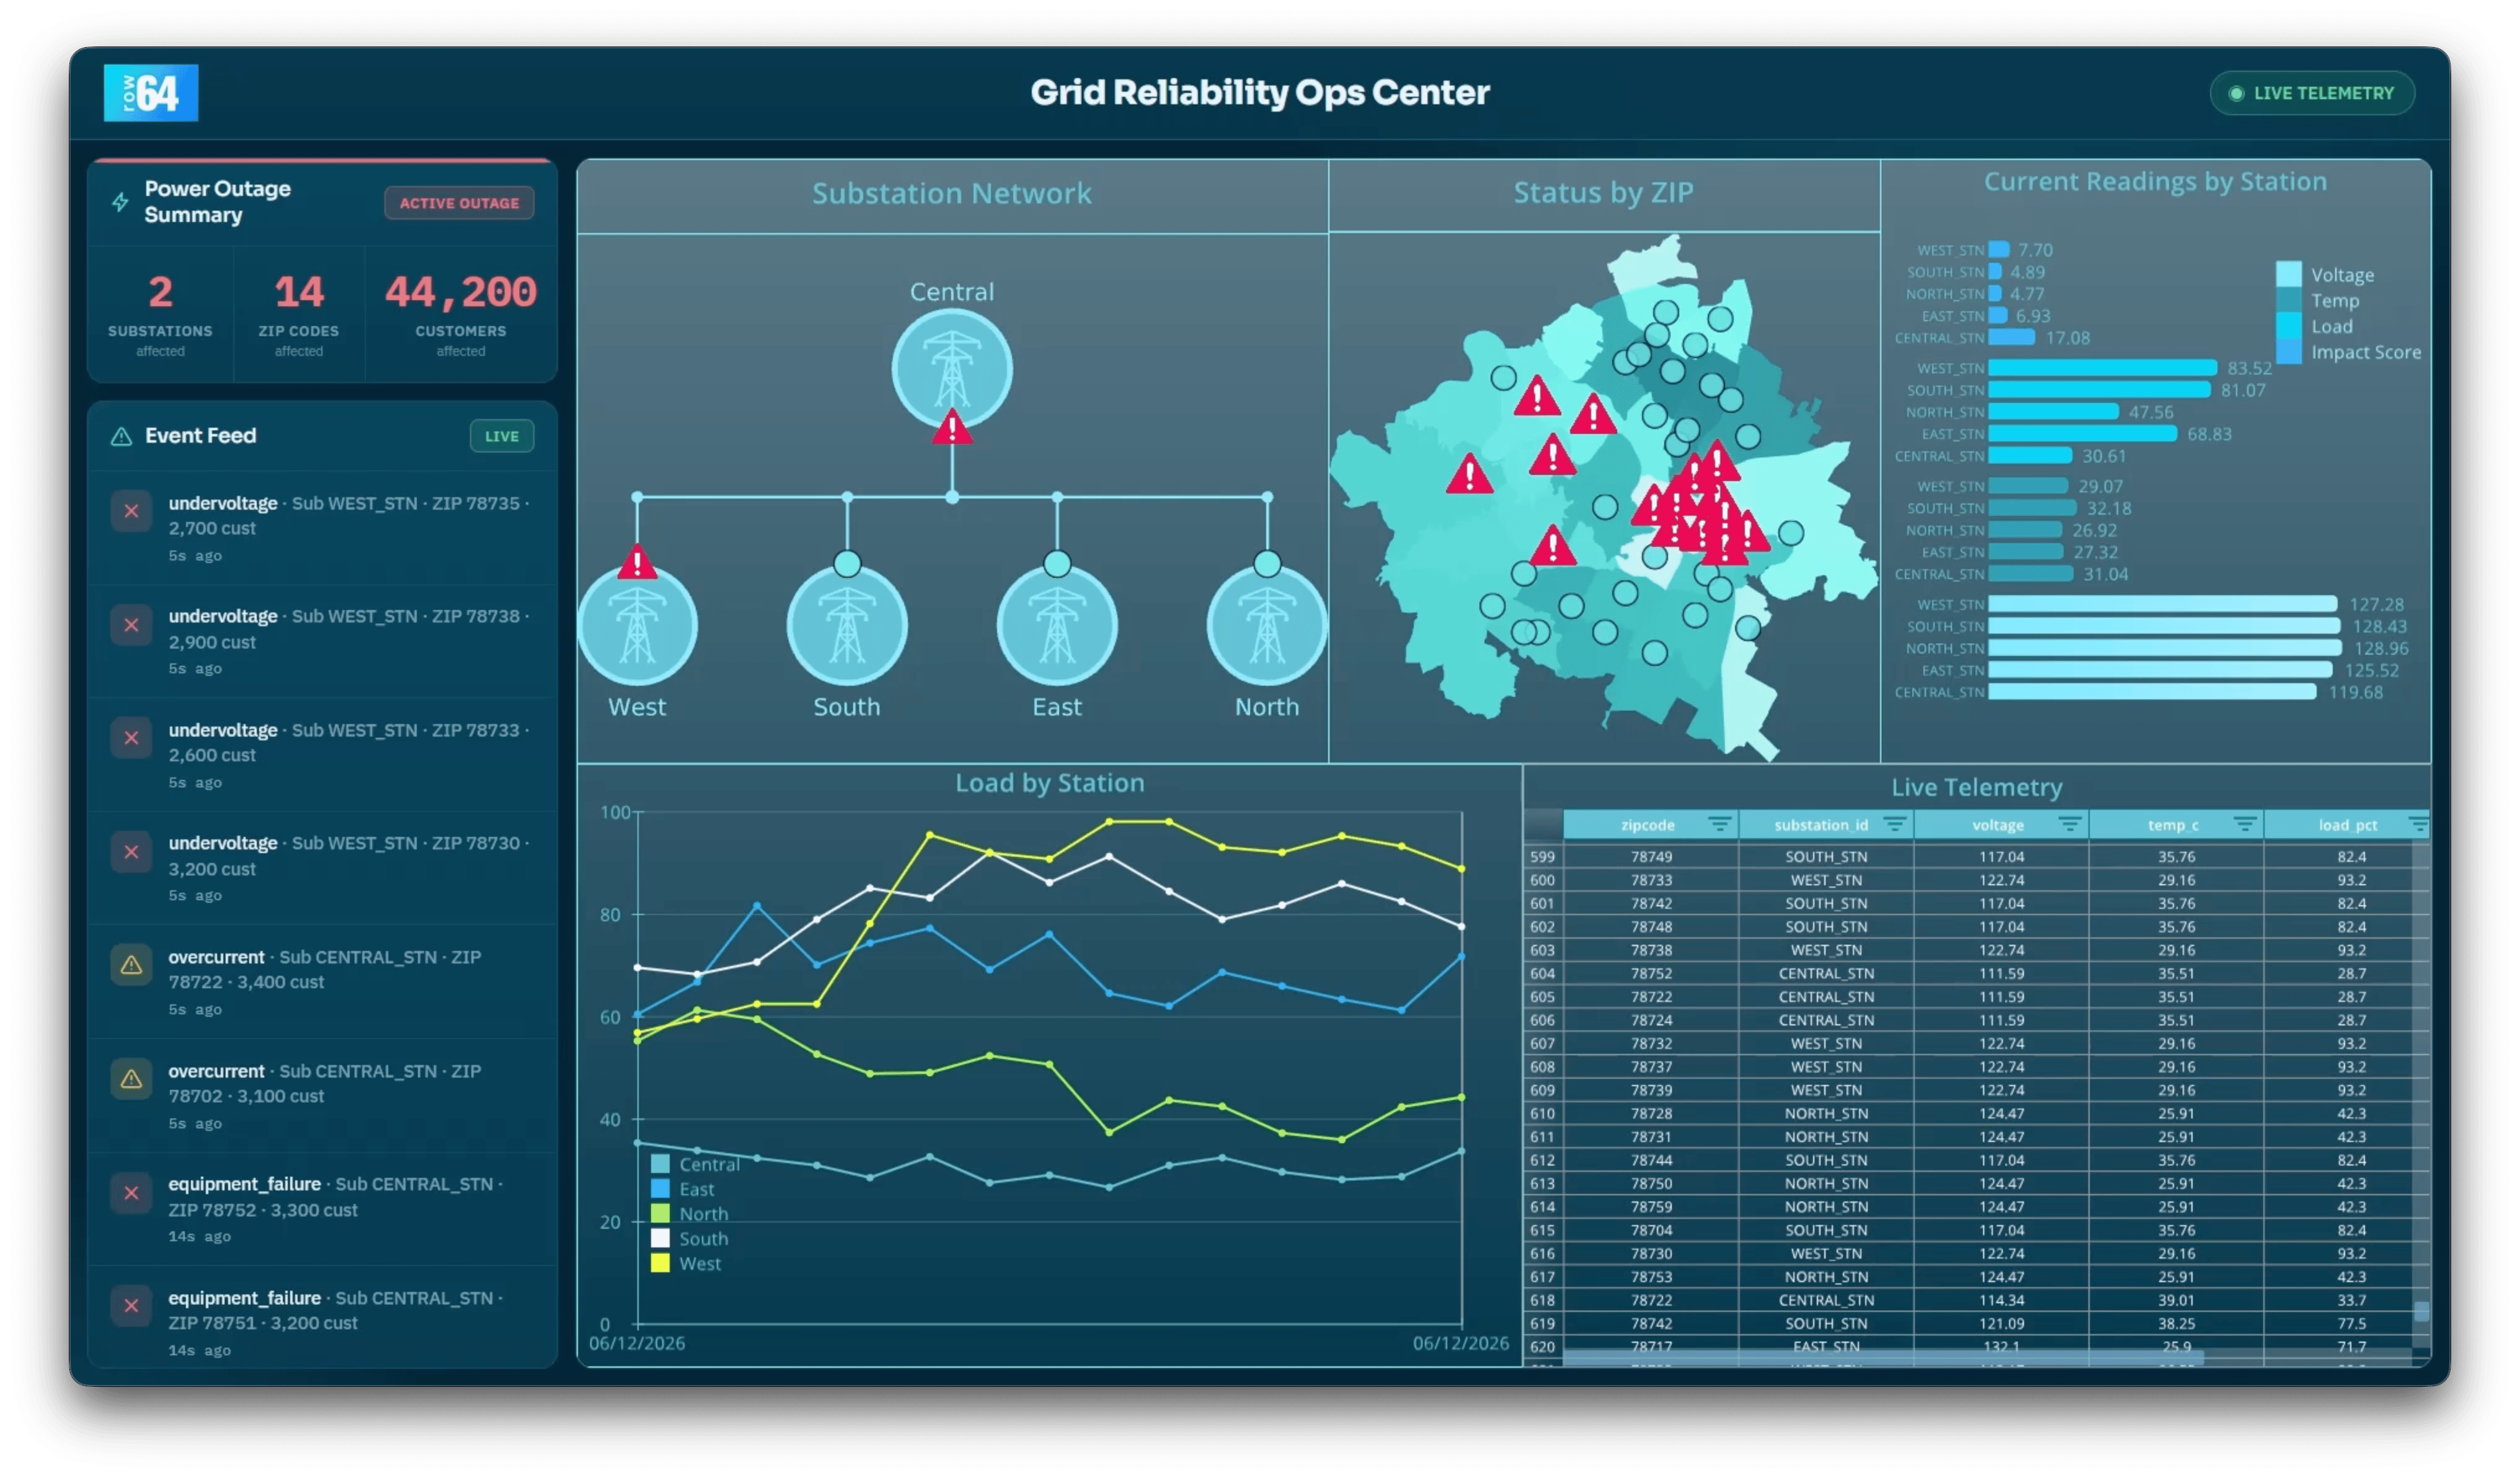Click the red X icon for ZIP 78738 event
The width and height of the screenshot is (2520, 1478).
(131, 626)
